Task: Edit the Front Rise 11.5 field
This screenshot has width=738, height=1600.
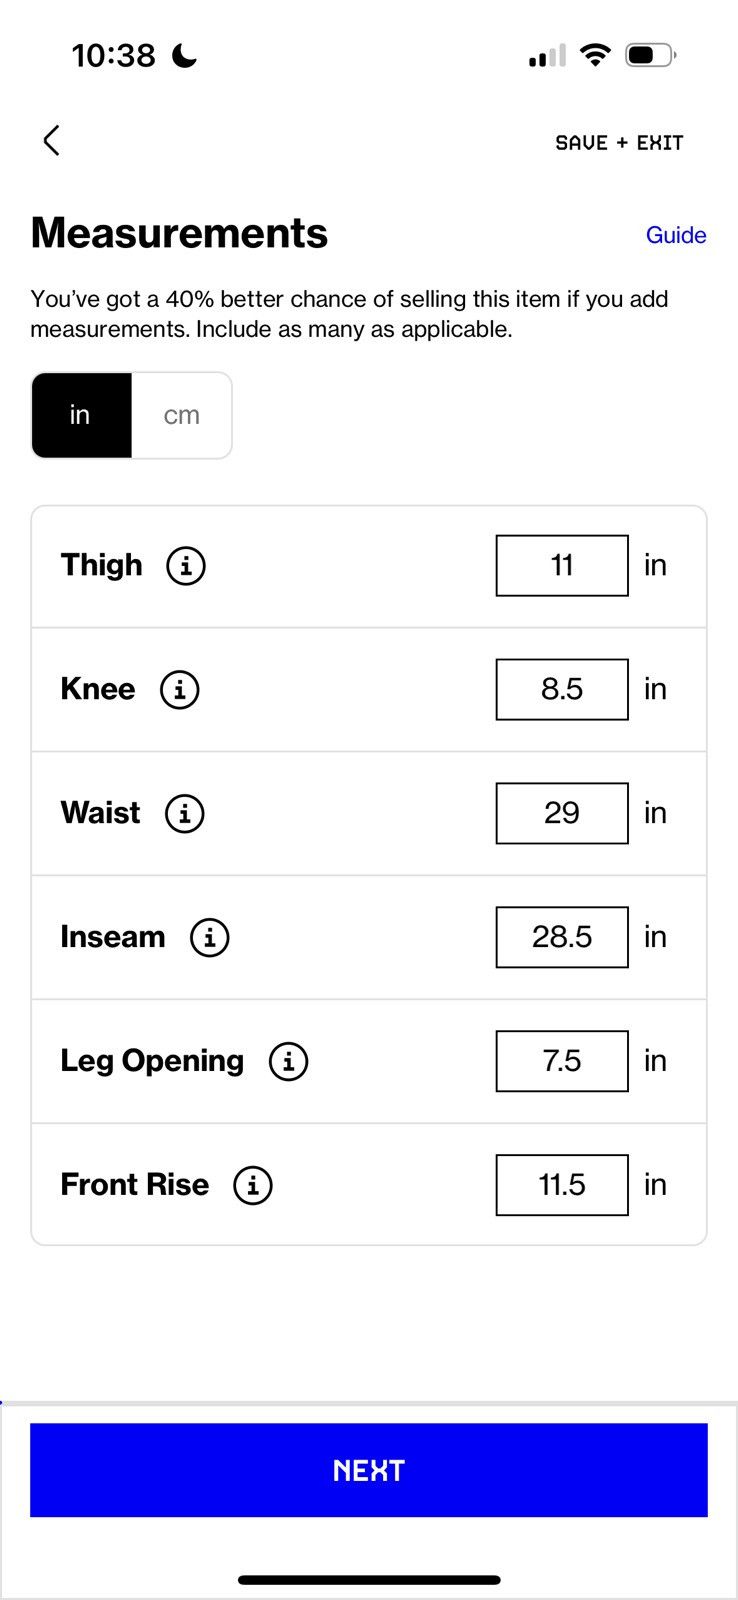Action: 562,1186
